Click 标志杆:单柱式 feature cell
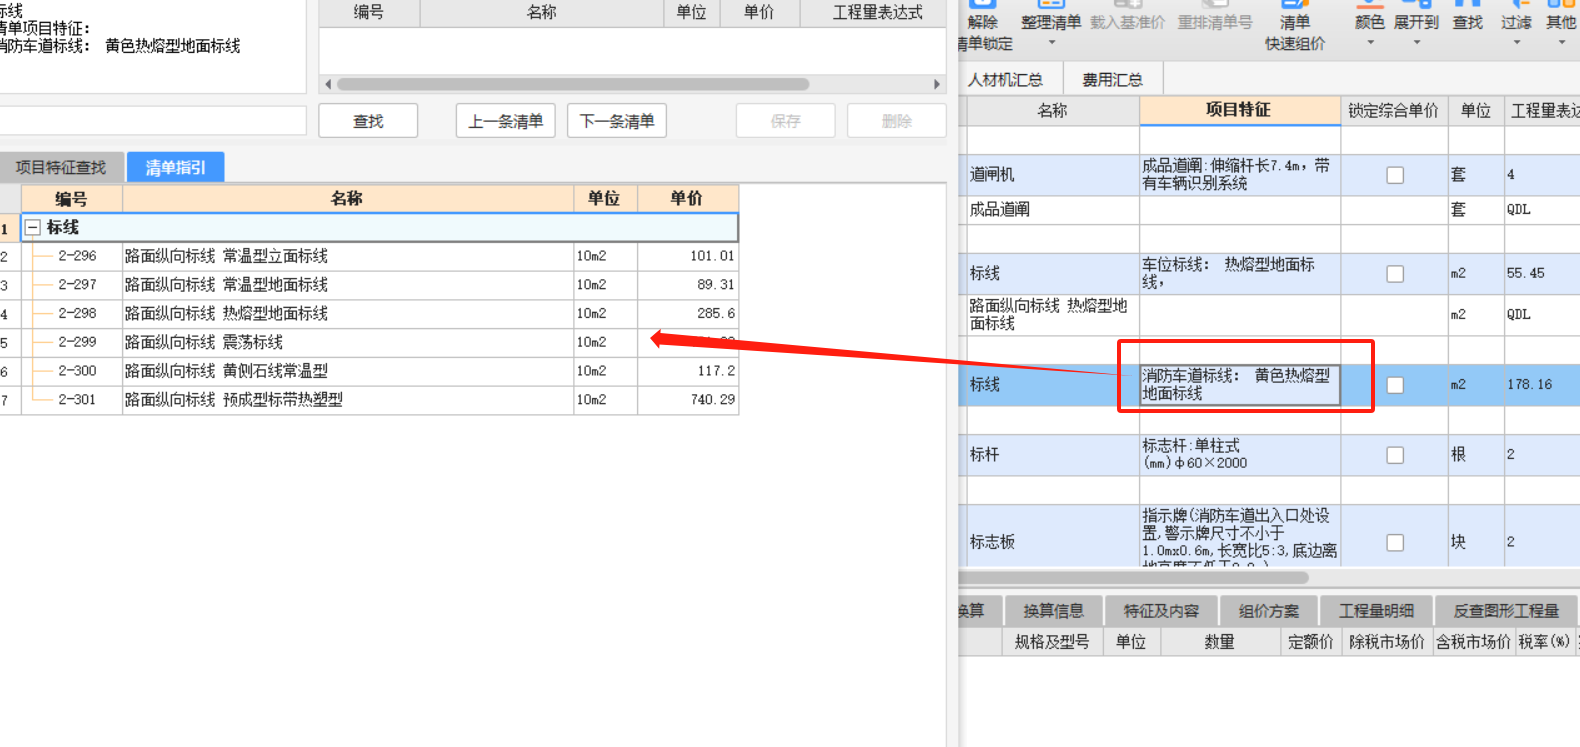 pyautogui.click(x=1240, y=455)
